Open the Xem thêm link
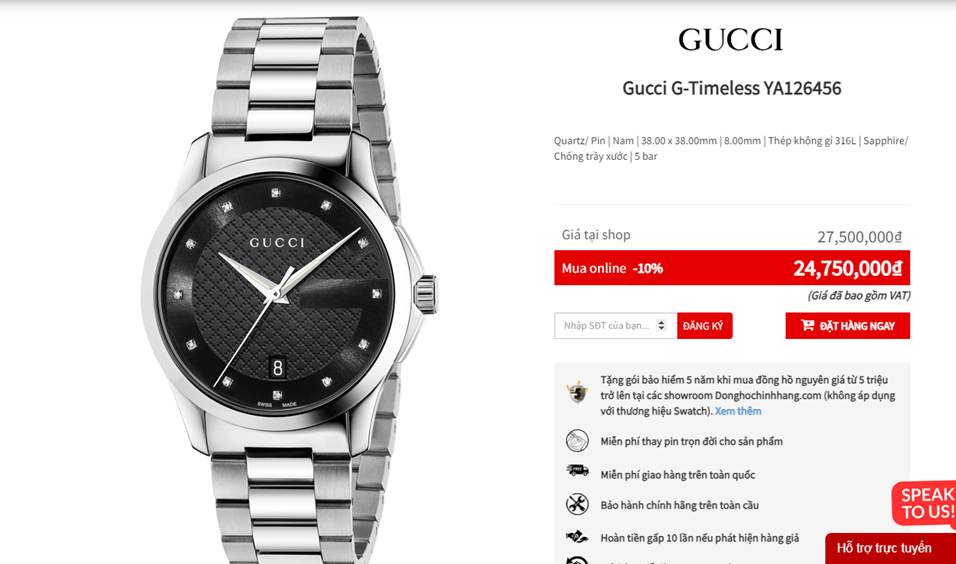Viewport: 956px width, 564px height. click(738, 411)
